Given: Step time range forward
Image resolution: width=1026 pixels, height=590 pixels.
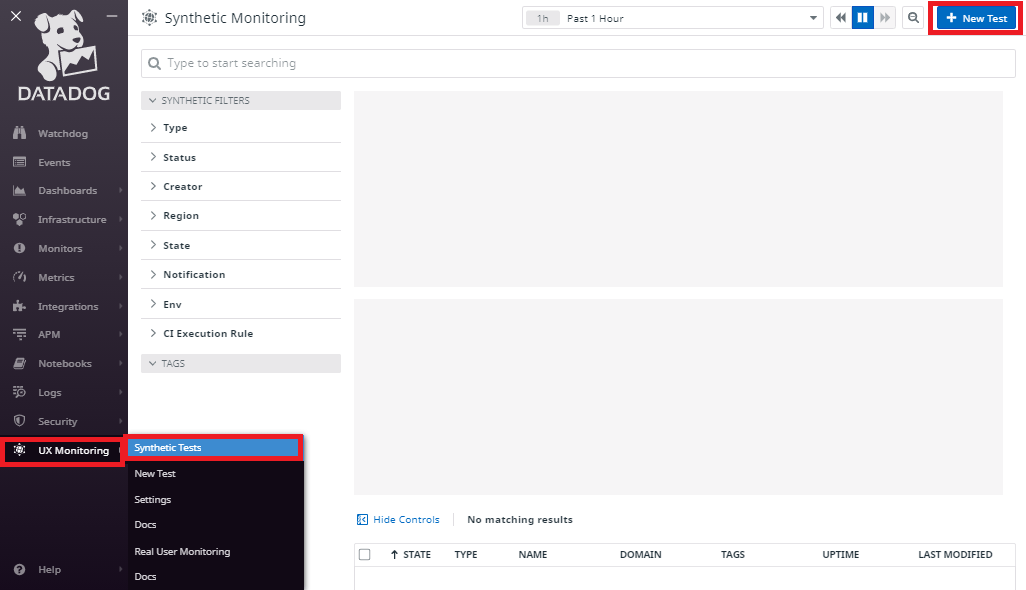Looking at the screenshot, I should pyautogui.click(x=885, y=18).
